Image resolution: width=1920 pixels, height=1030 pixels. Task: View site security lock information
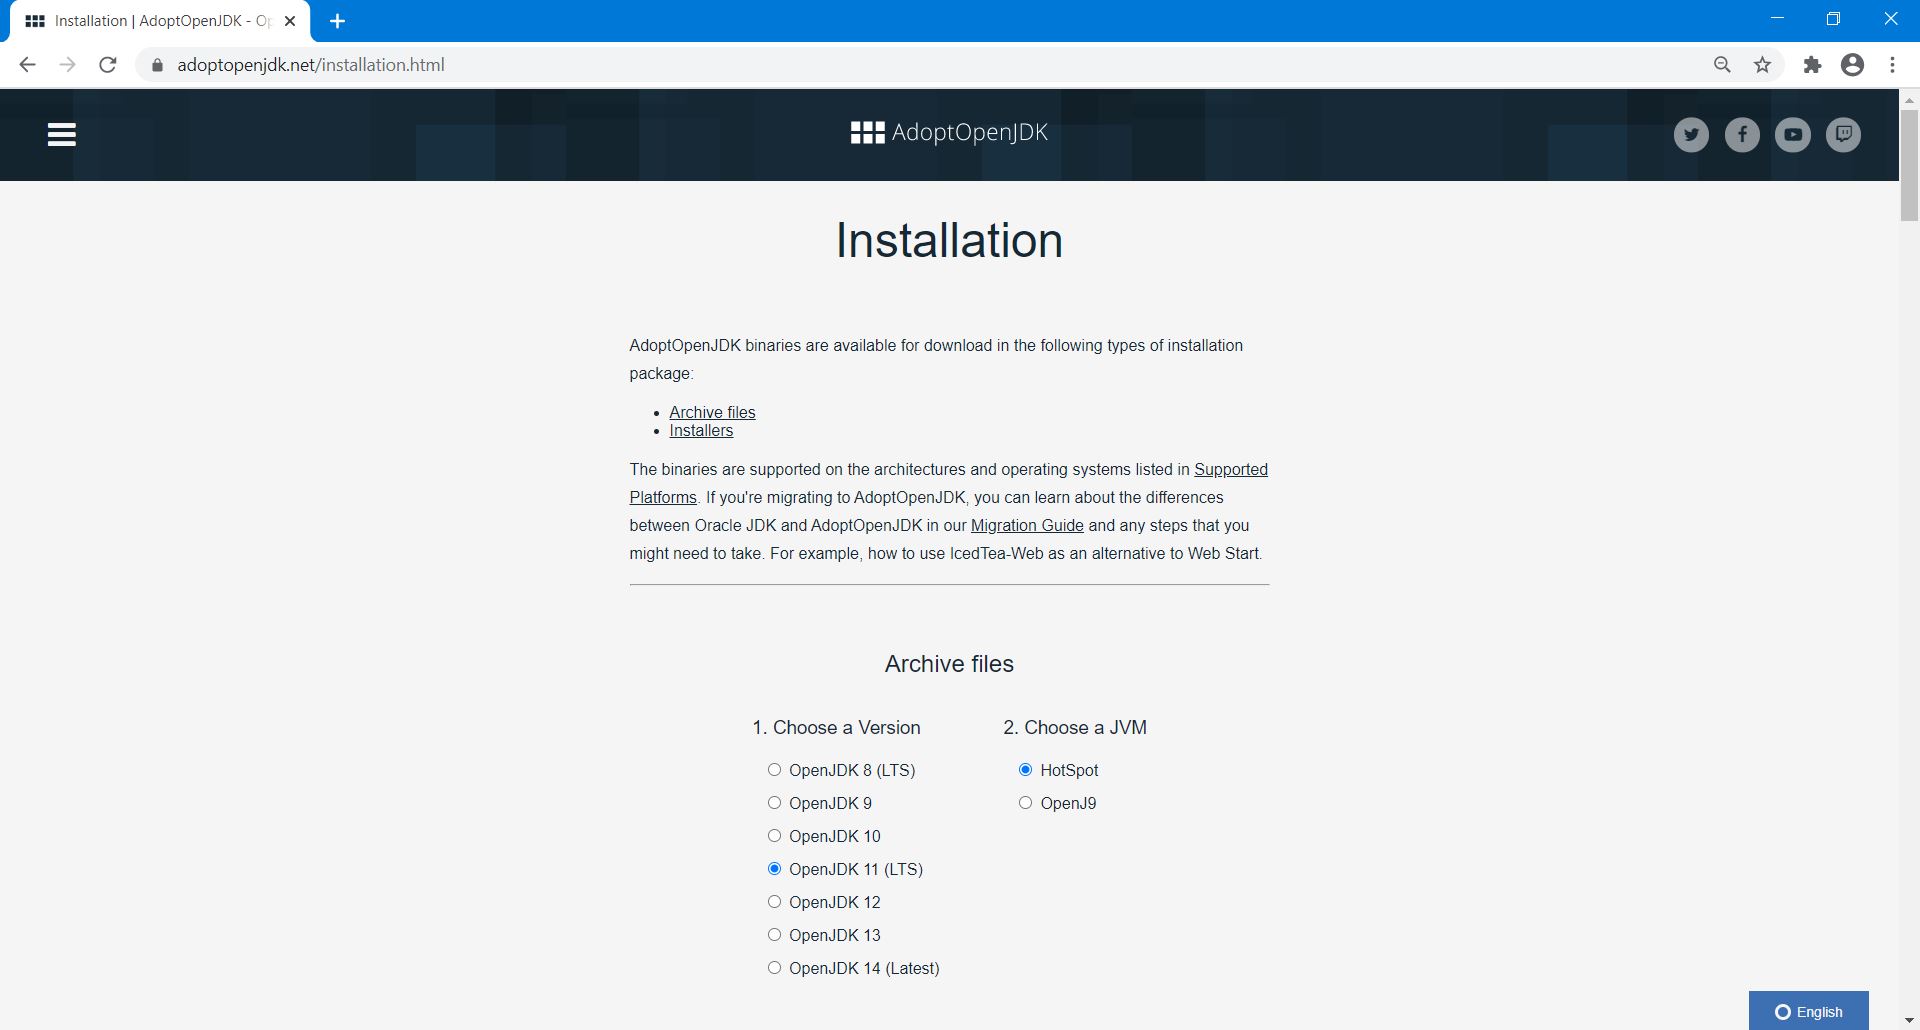coord(157,65)
